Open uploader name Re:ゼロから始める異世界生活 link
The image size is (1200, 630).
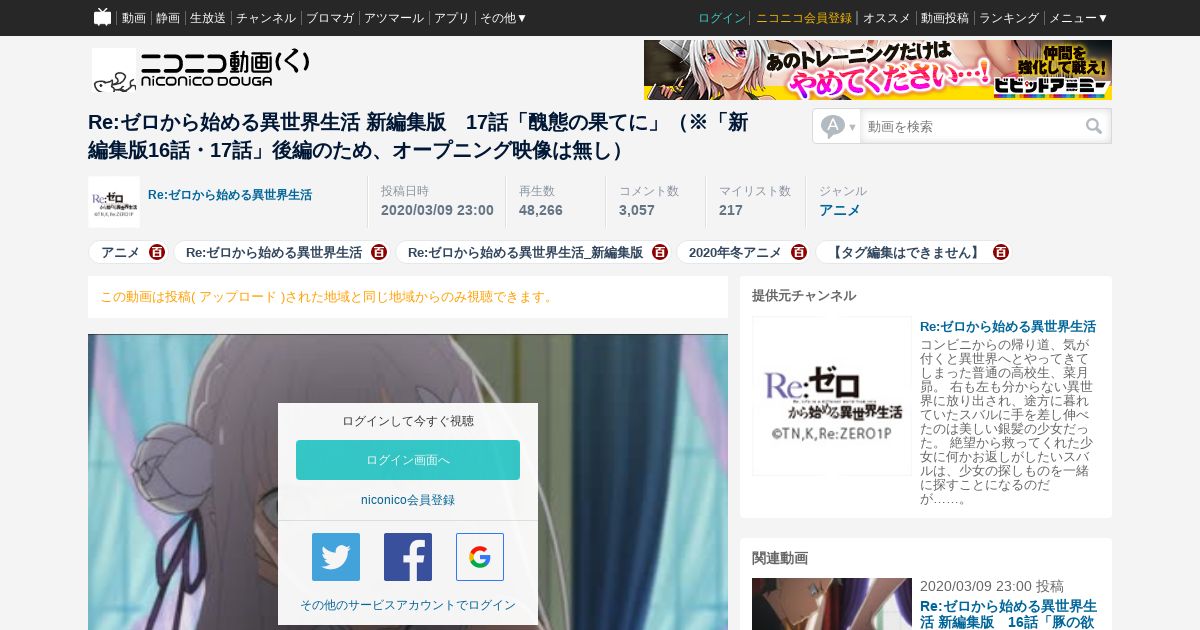coord(230,195)
